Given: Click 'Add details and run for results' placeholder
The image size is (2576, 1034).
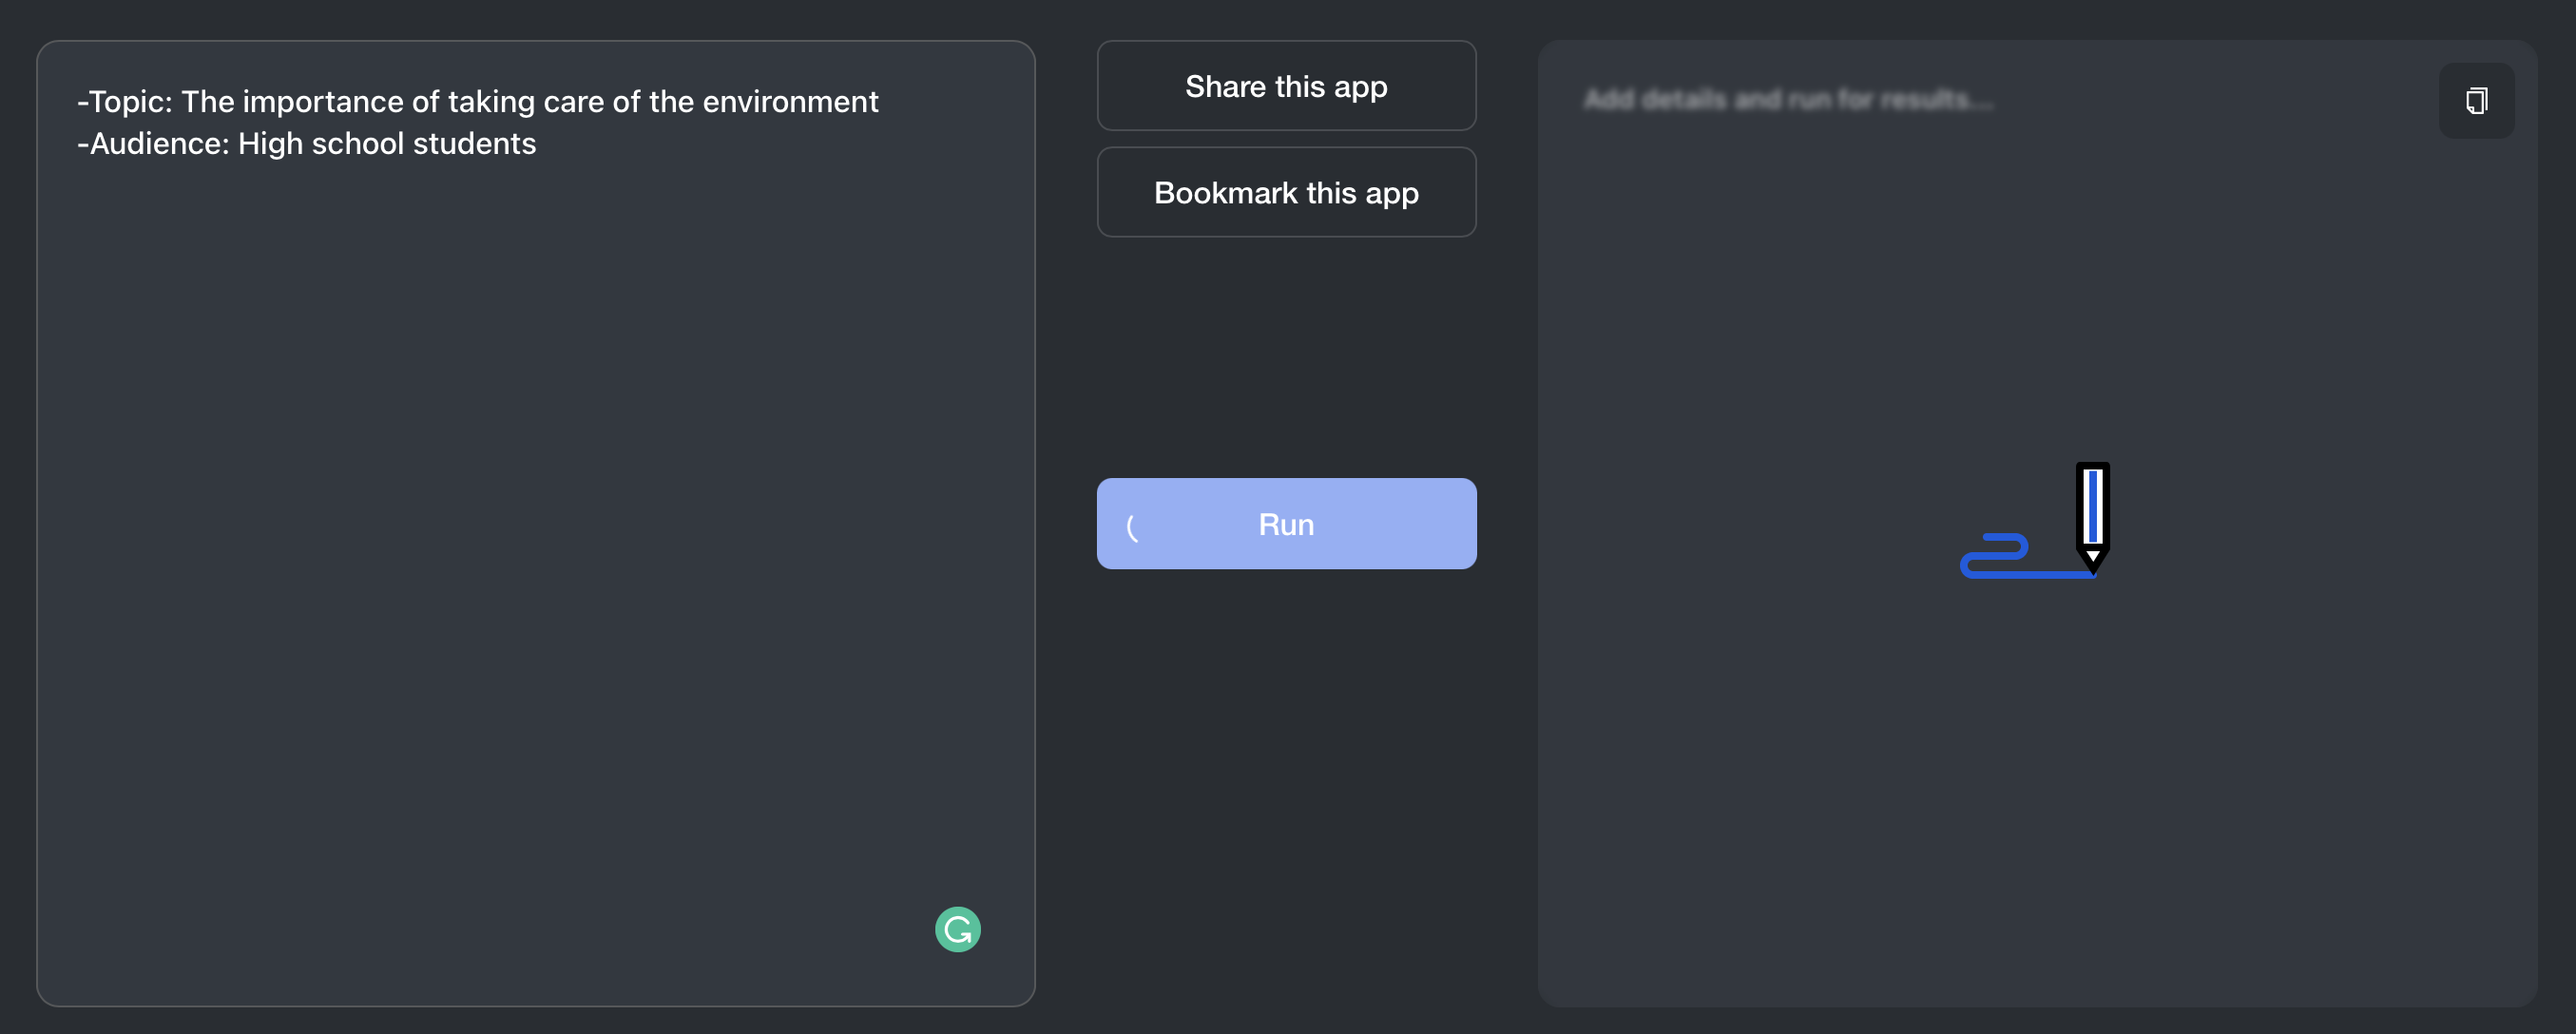Looking at the screenshot, I should point(1788,100).
